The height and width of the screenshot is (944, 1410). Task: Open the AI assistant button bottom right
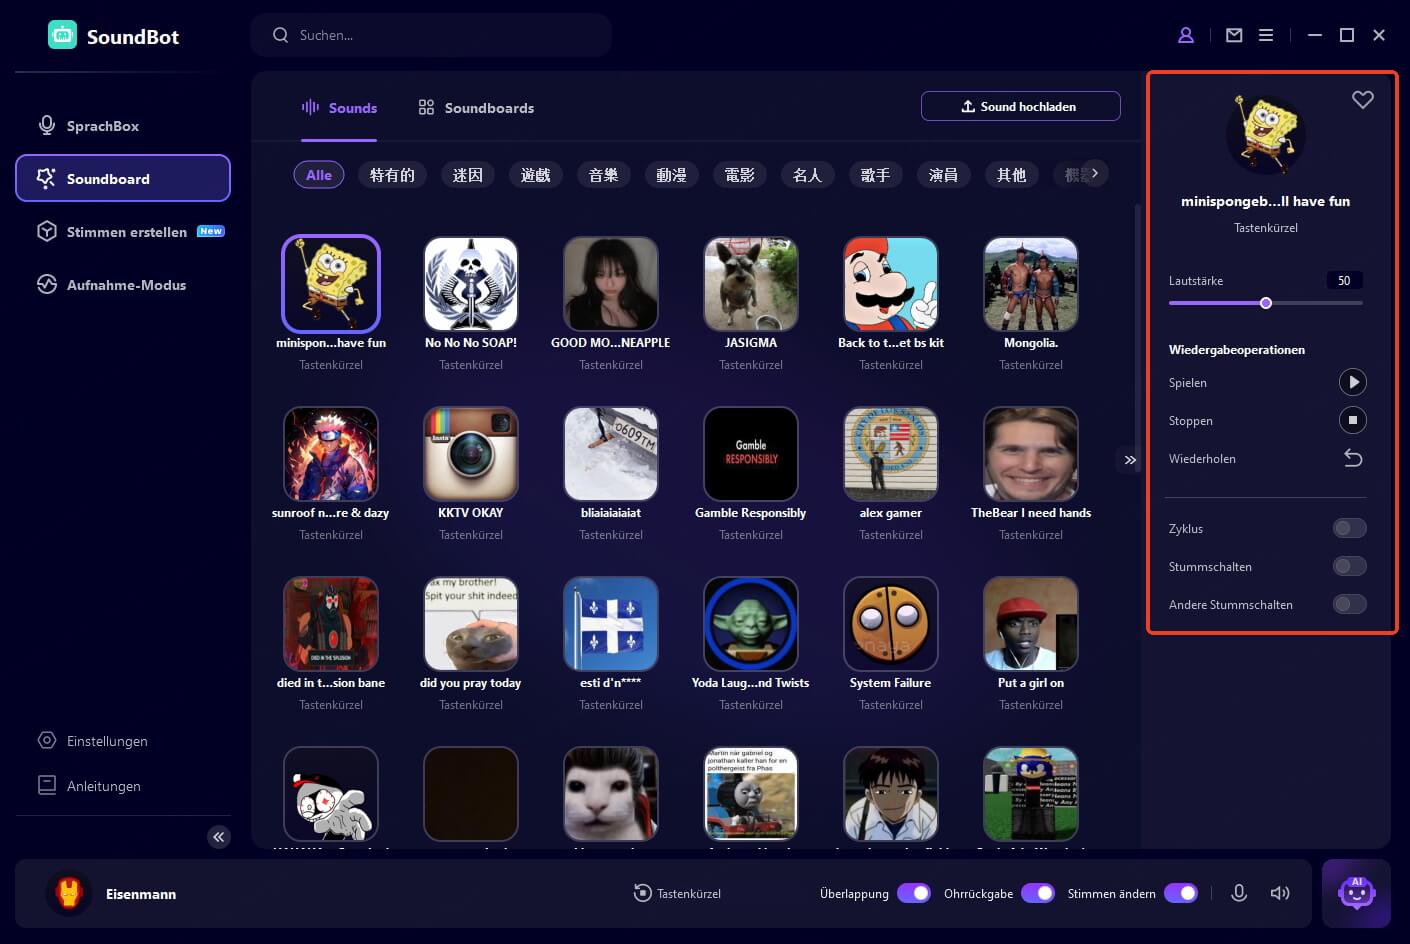[x=1356, y=892]
